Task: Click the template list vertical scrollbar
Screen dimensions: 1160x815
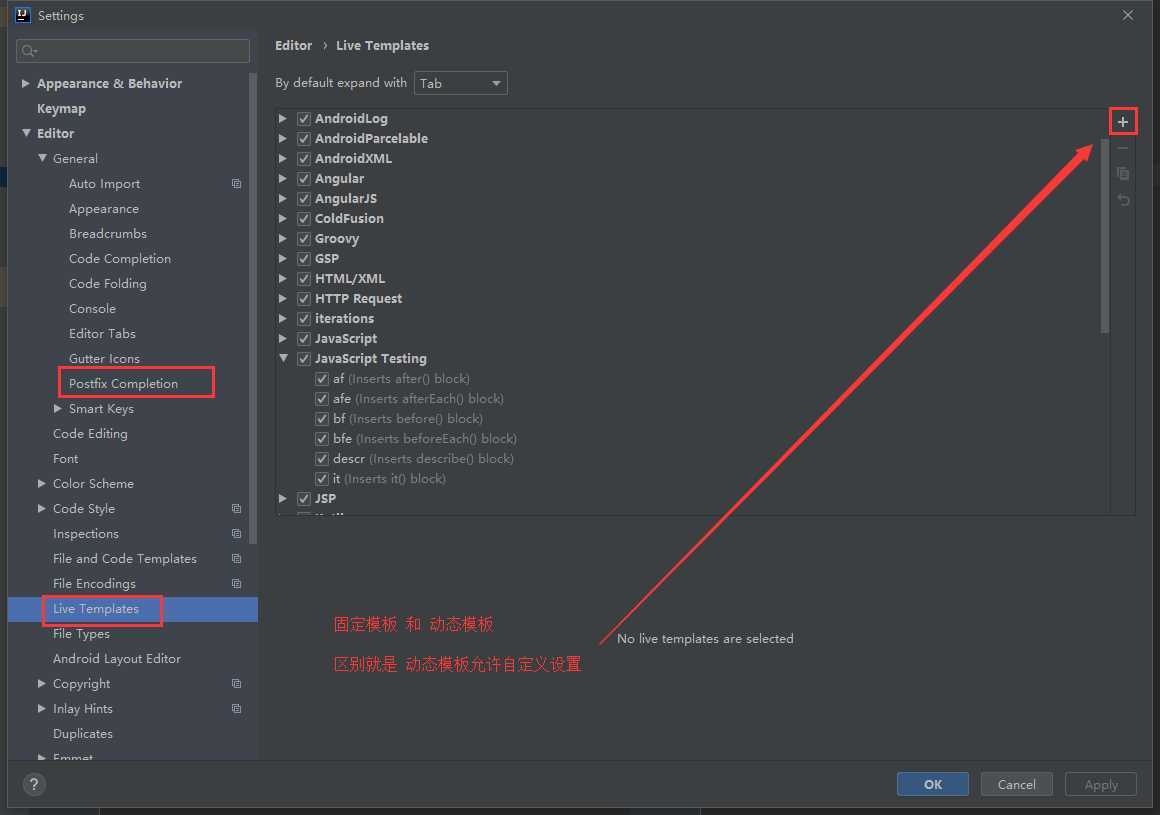Action: click(1105, 235)
